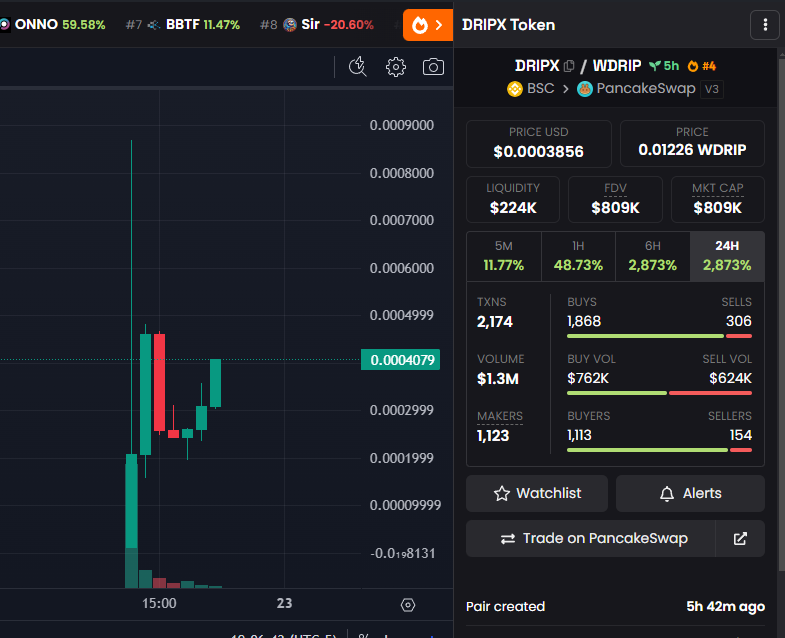Open chart settings gear

(396, 67)
